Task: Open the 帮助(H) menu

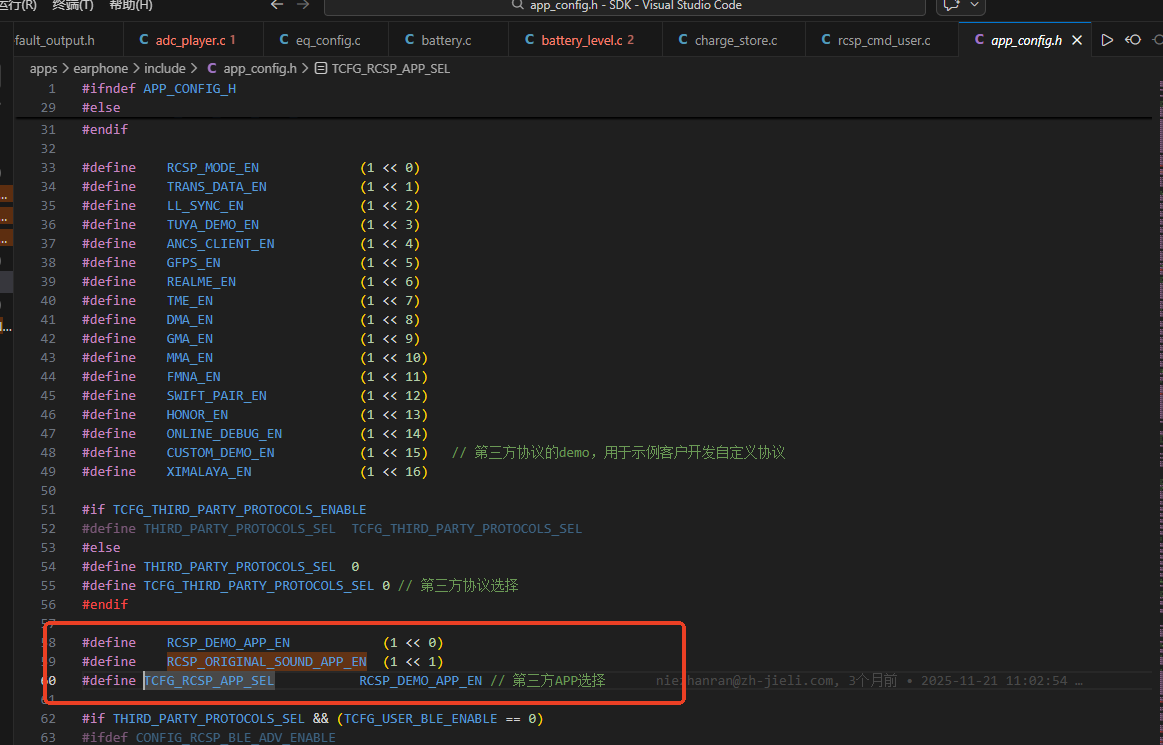Action: pos(131,5)
